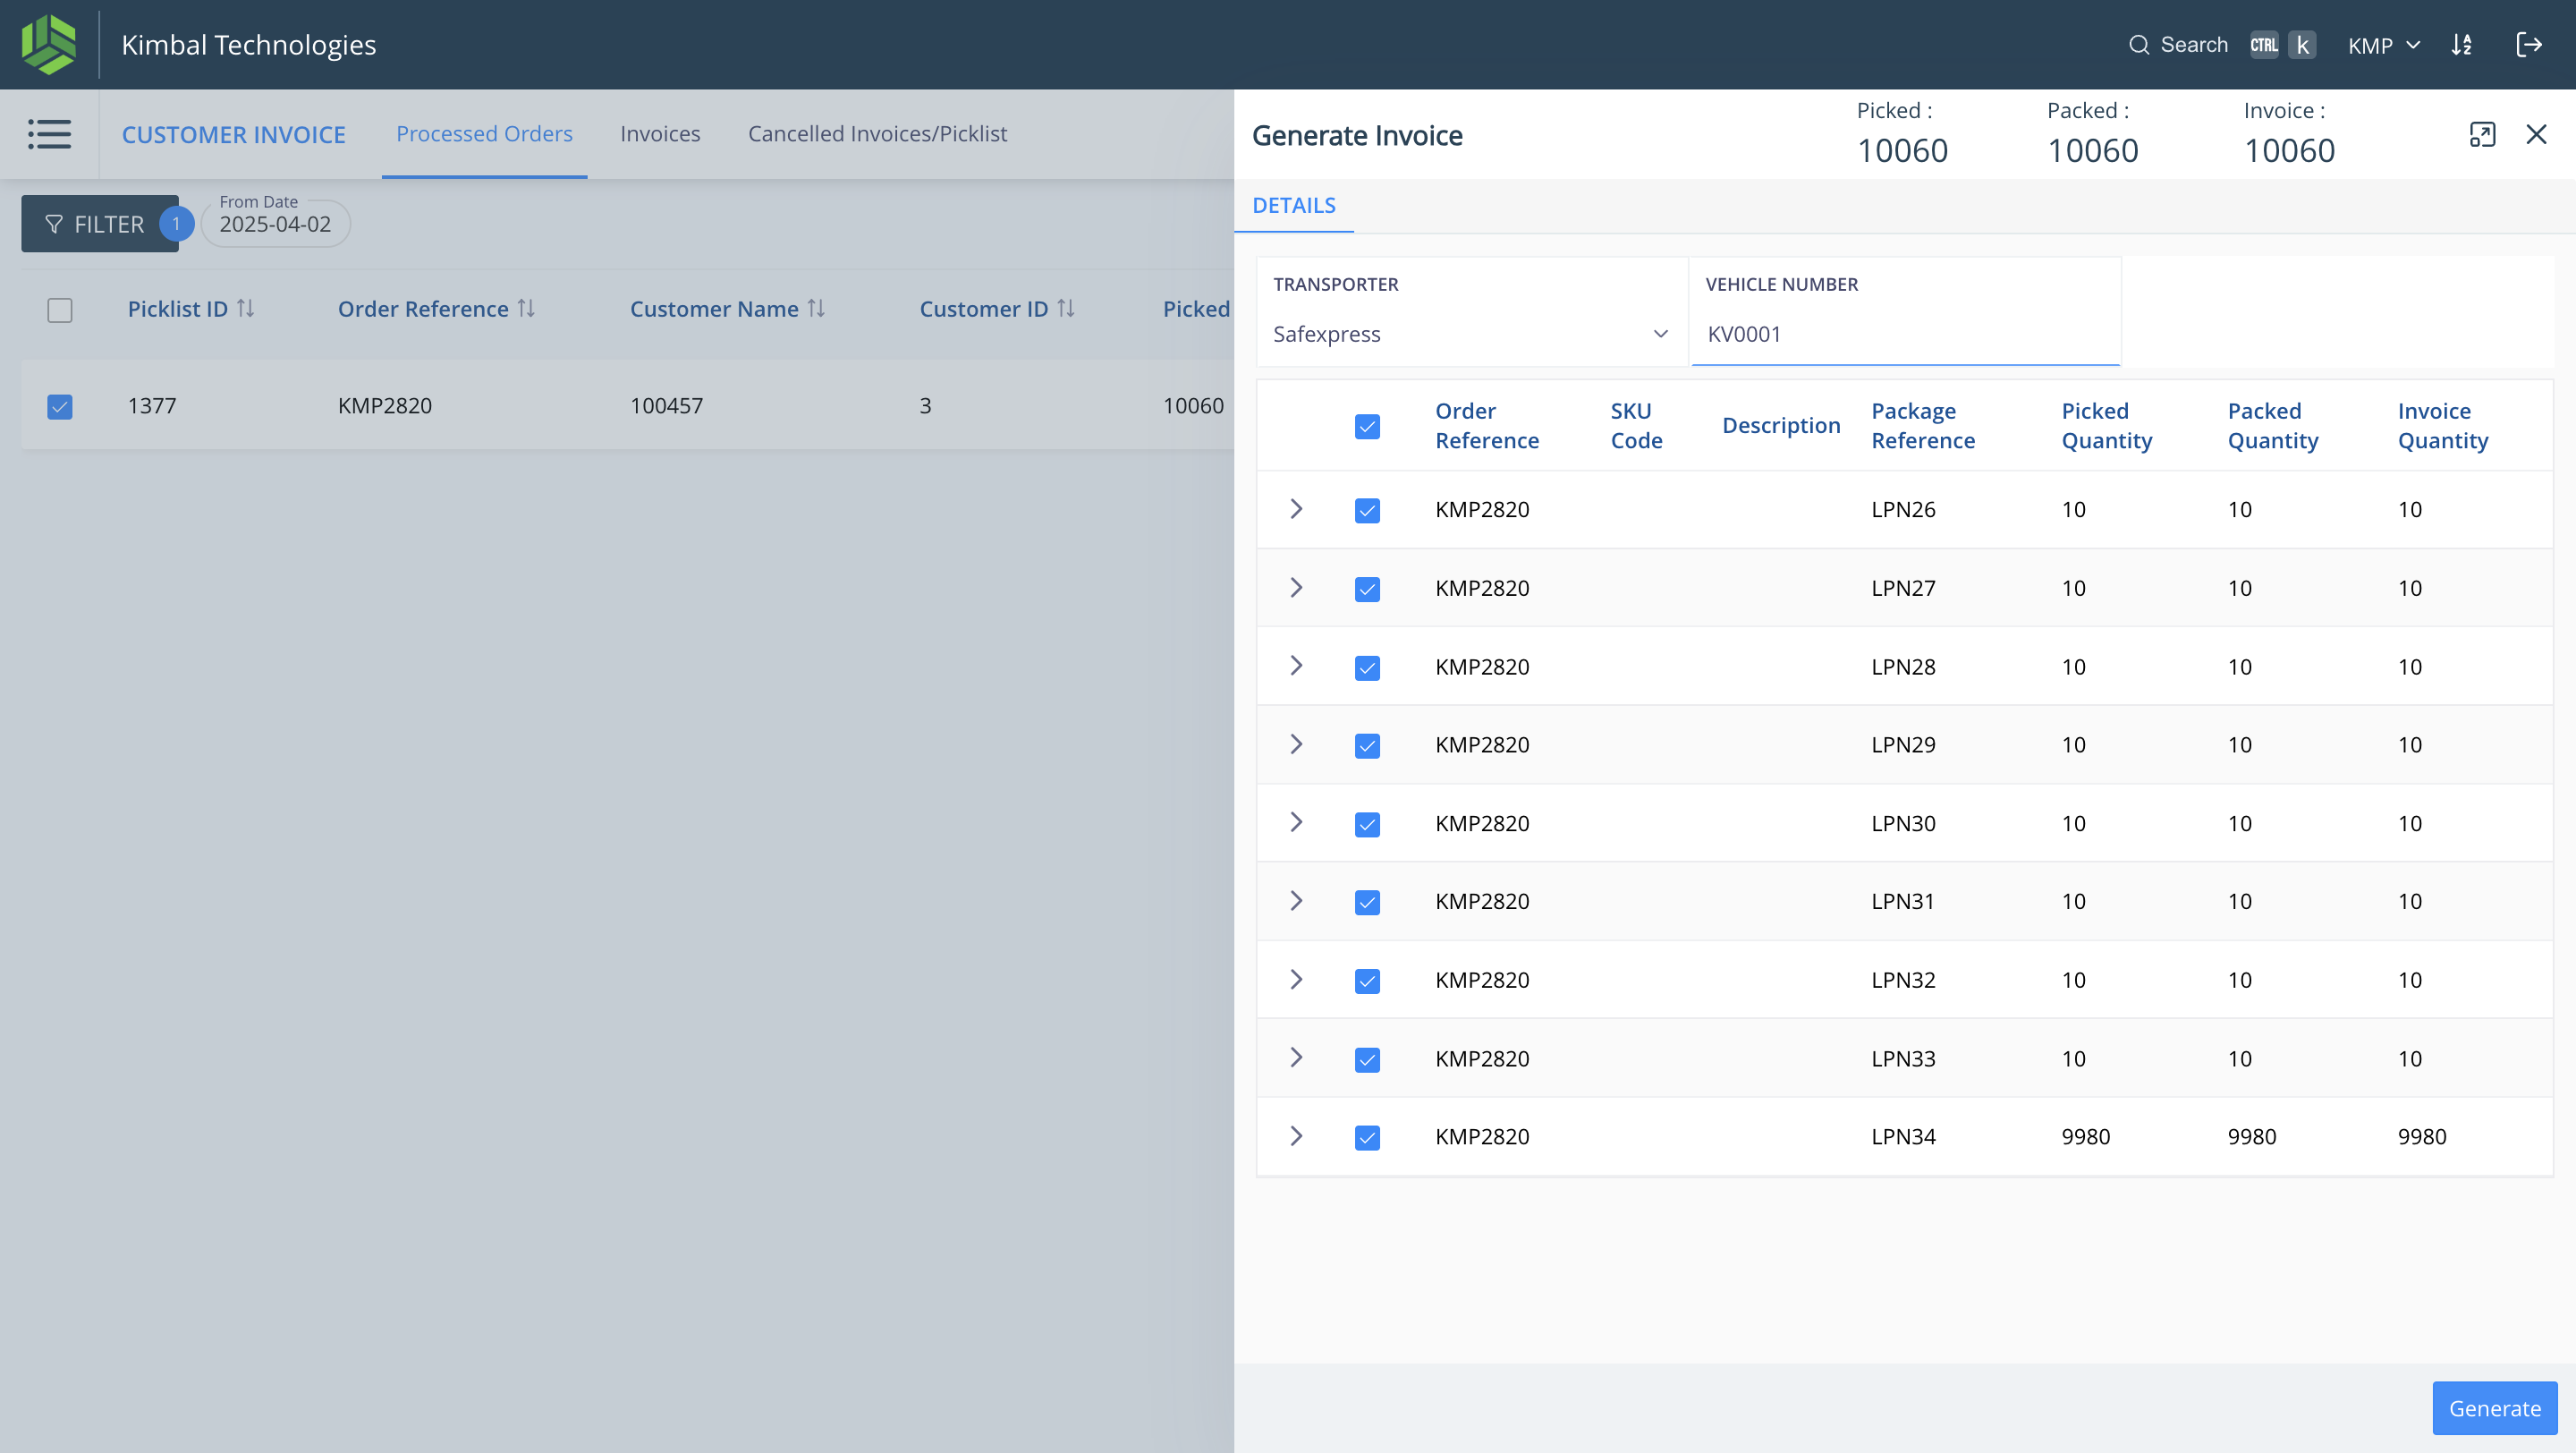Uncheck the LPN26 row checkbox
Image resolution: width=2576 pixels, height=1453 pixels.
pyautogui.click(x=1367, y=510)
